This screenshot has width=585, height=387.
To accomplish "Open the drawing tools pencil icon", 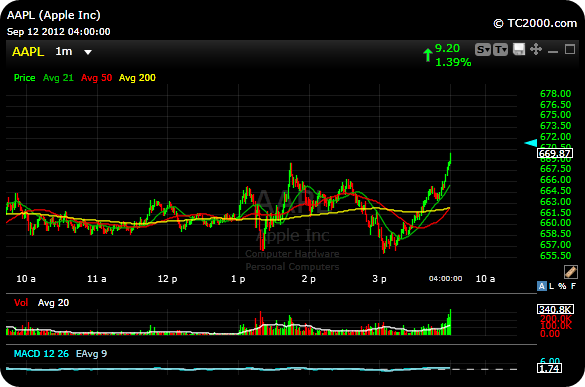I will tap(571, 272).
